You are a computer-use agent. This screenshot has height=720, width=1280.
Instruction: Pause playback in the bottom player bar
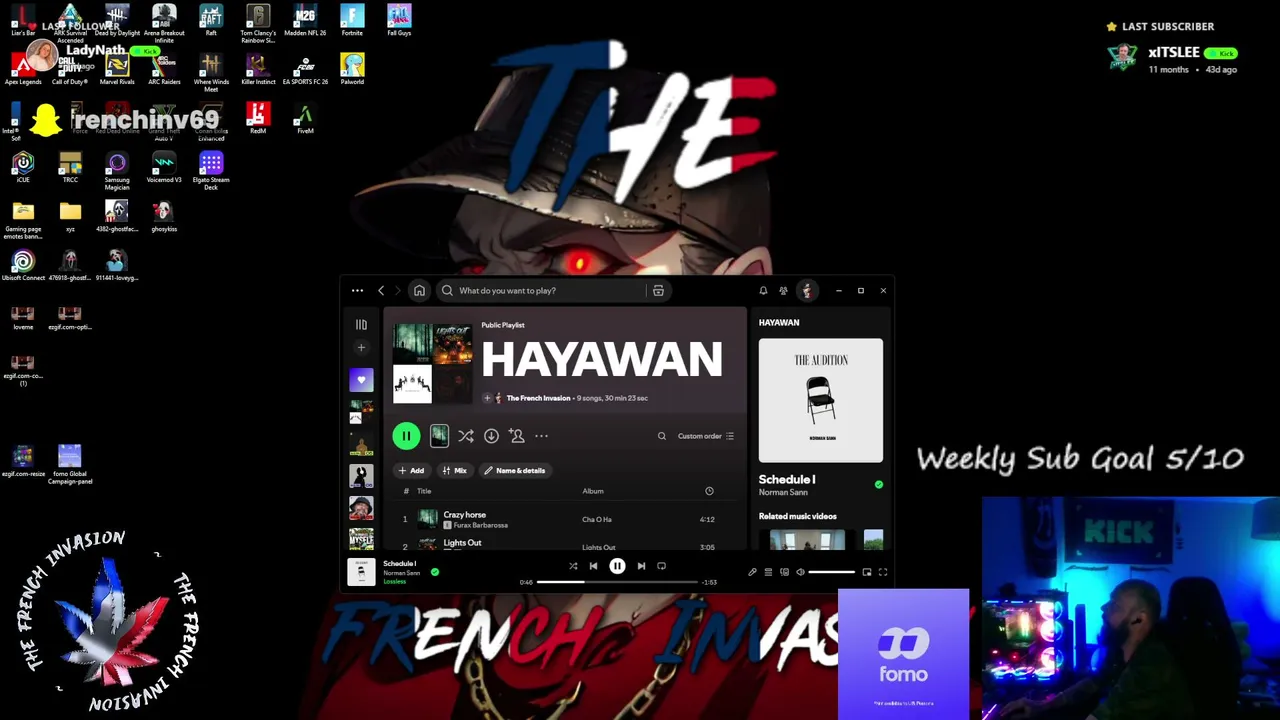click(x=617, y=566)
